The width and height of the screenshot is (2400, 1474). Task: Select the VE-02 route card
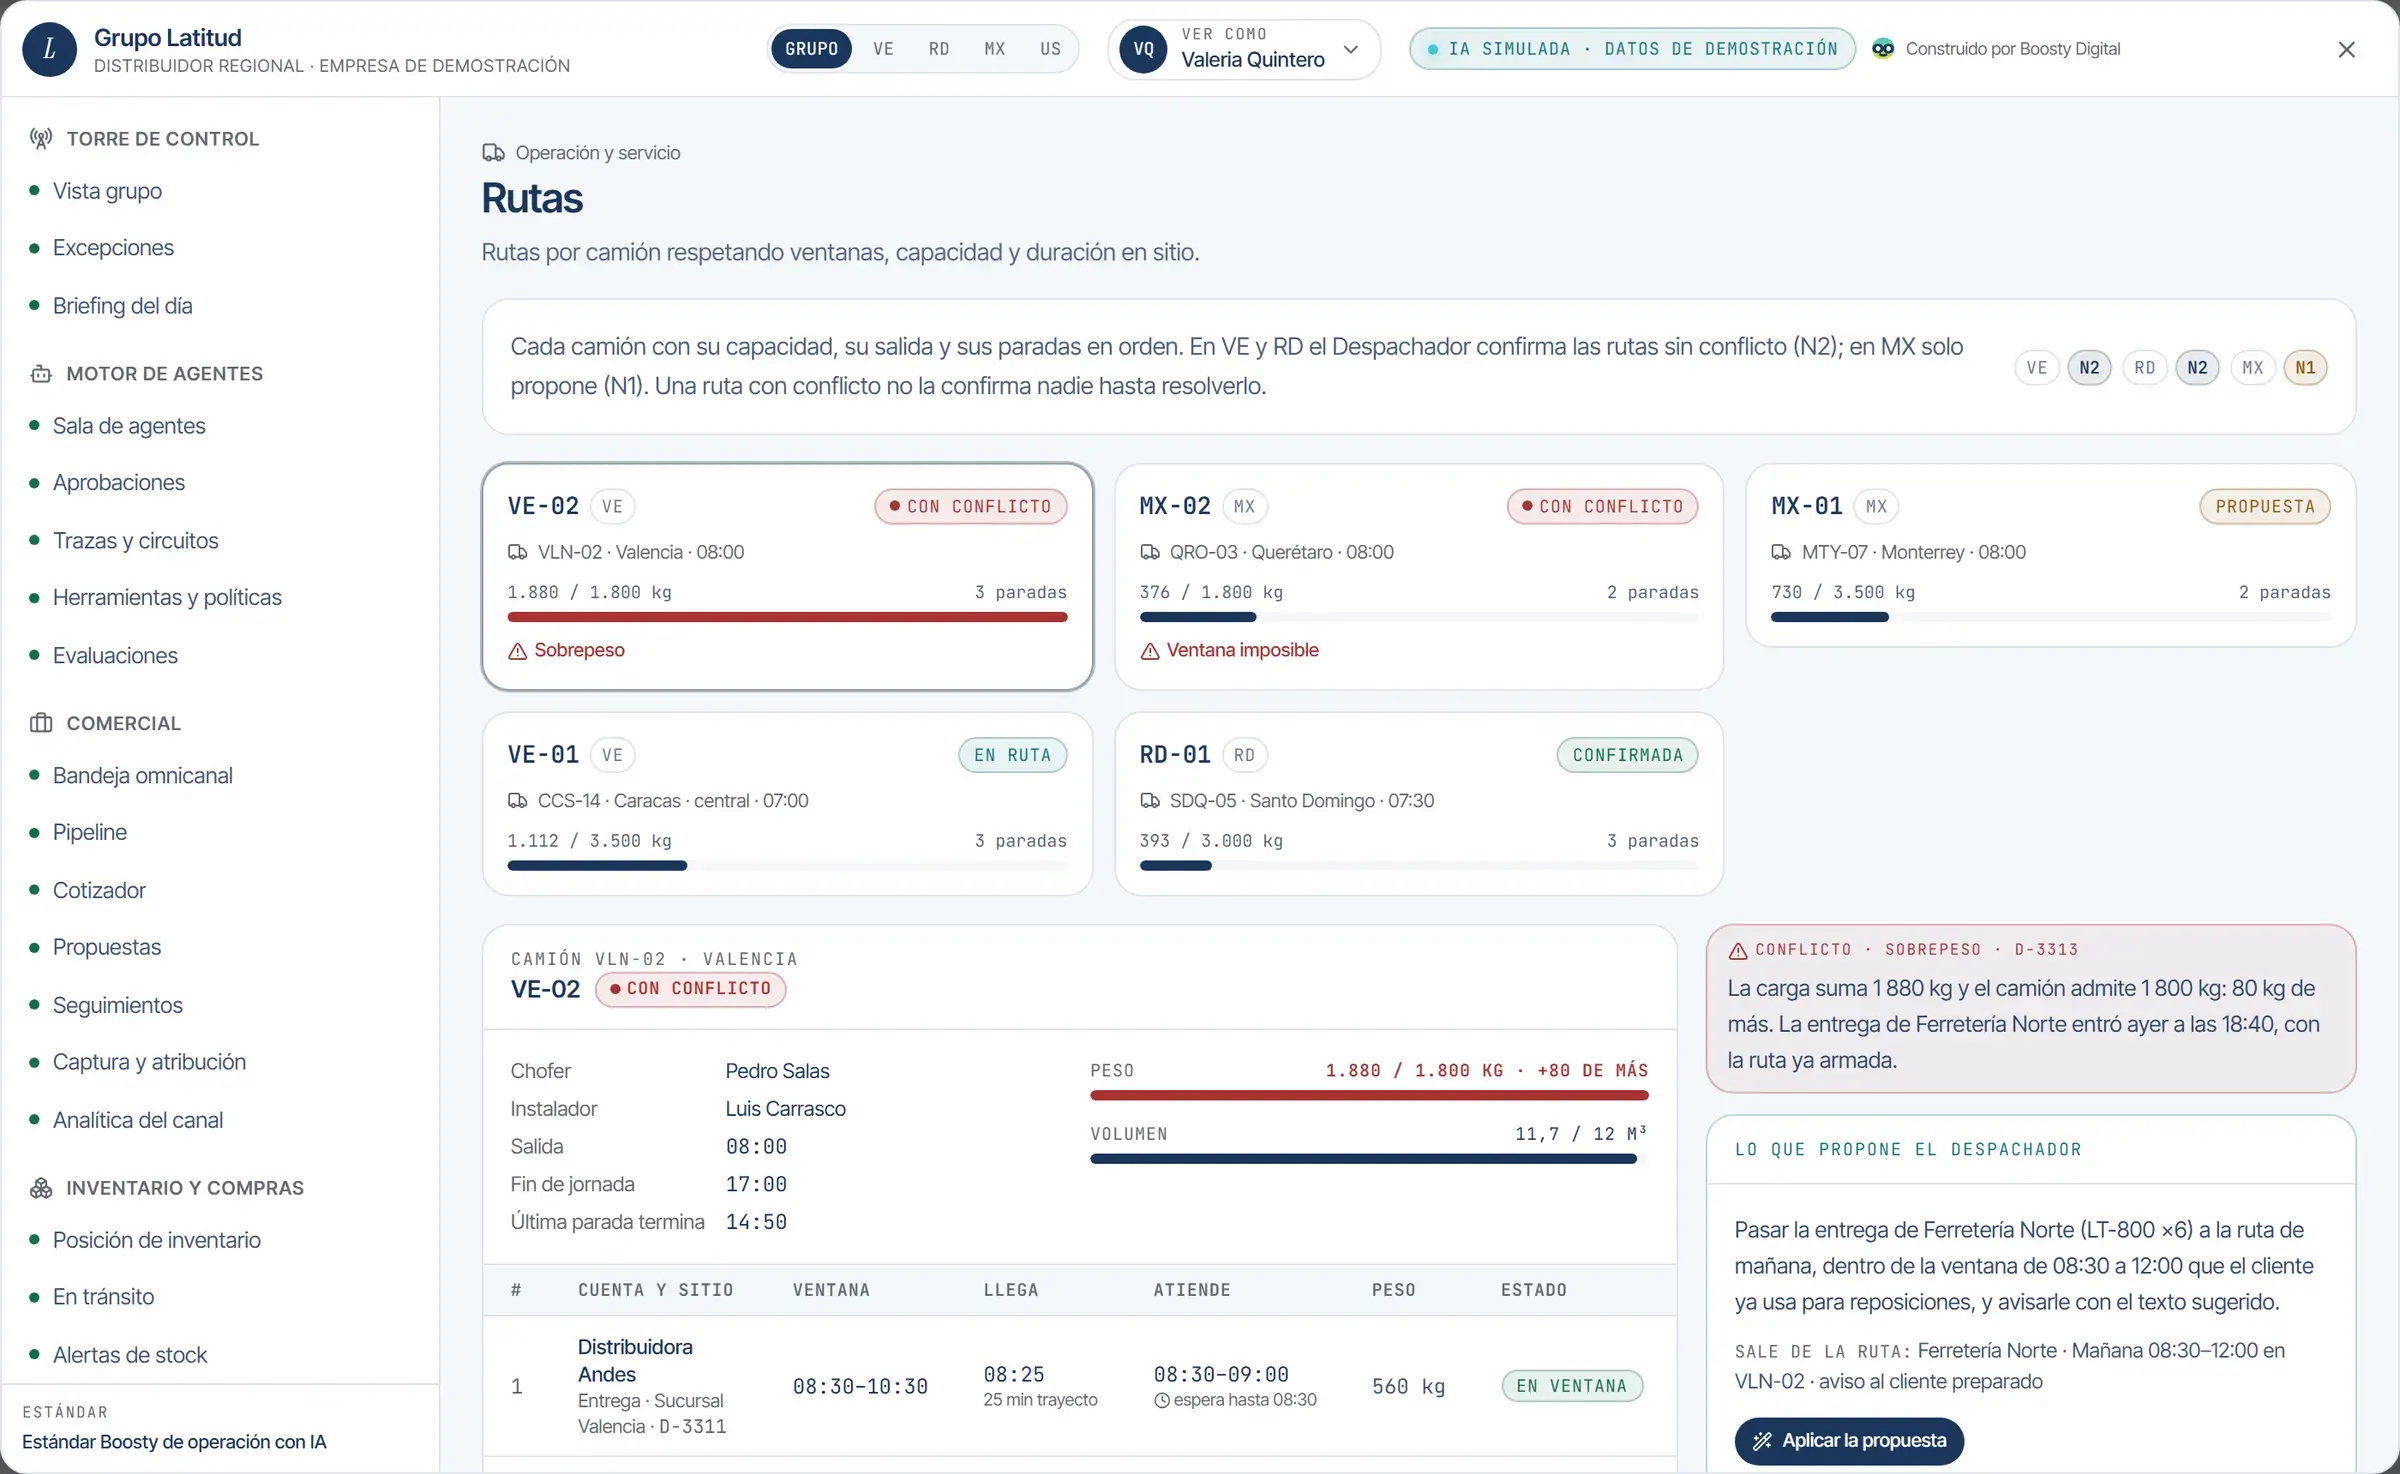pos(787,576)
